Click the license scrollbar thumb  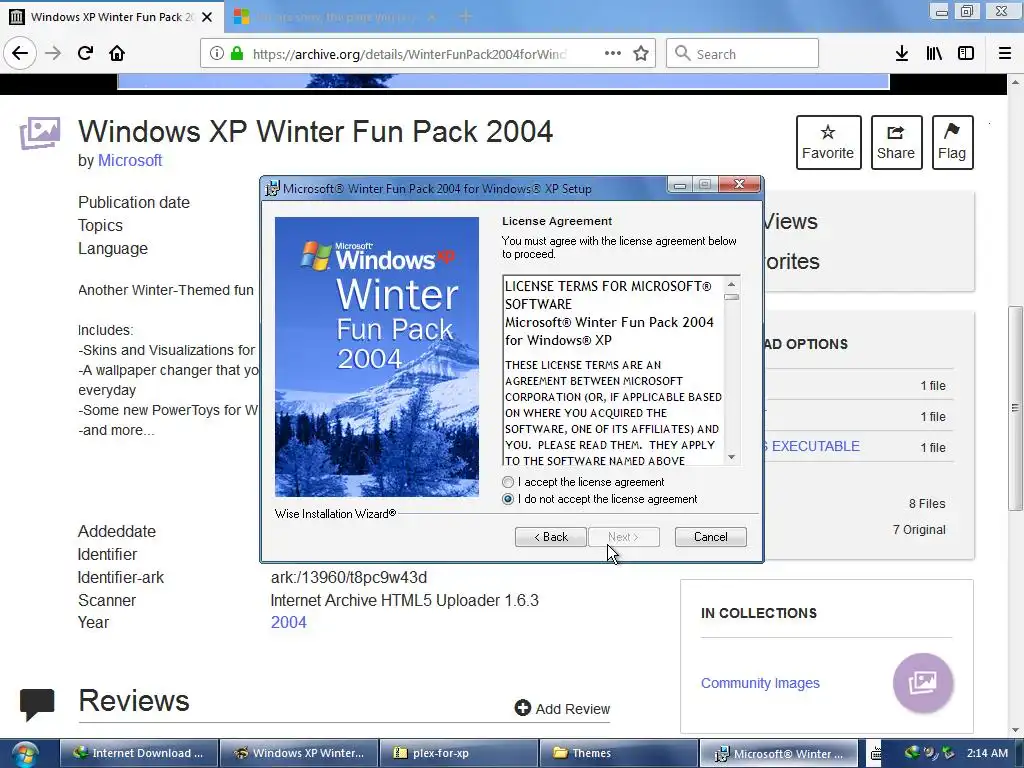click(731, 297)
